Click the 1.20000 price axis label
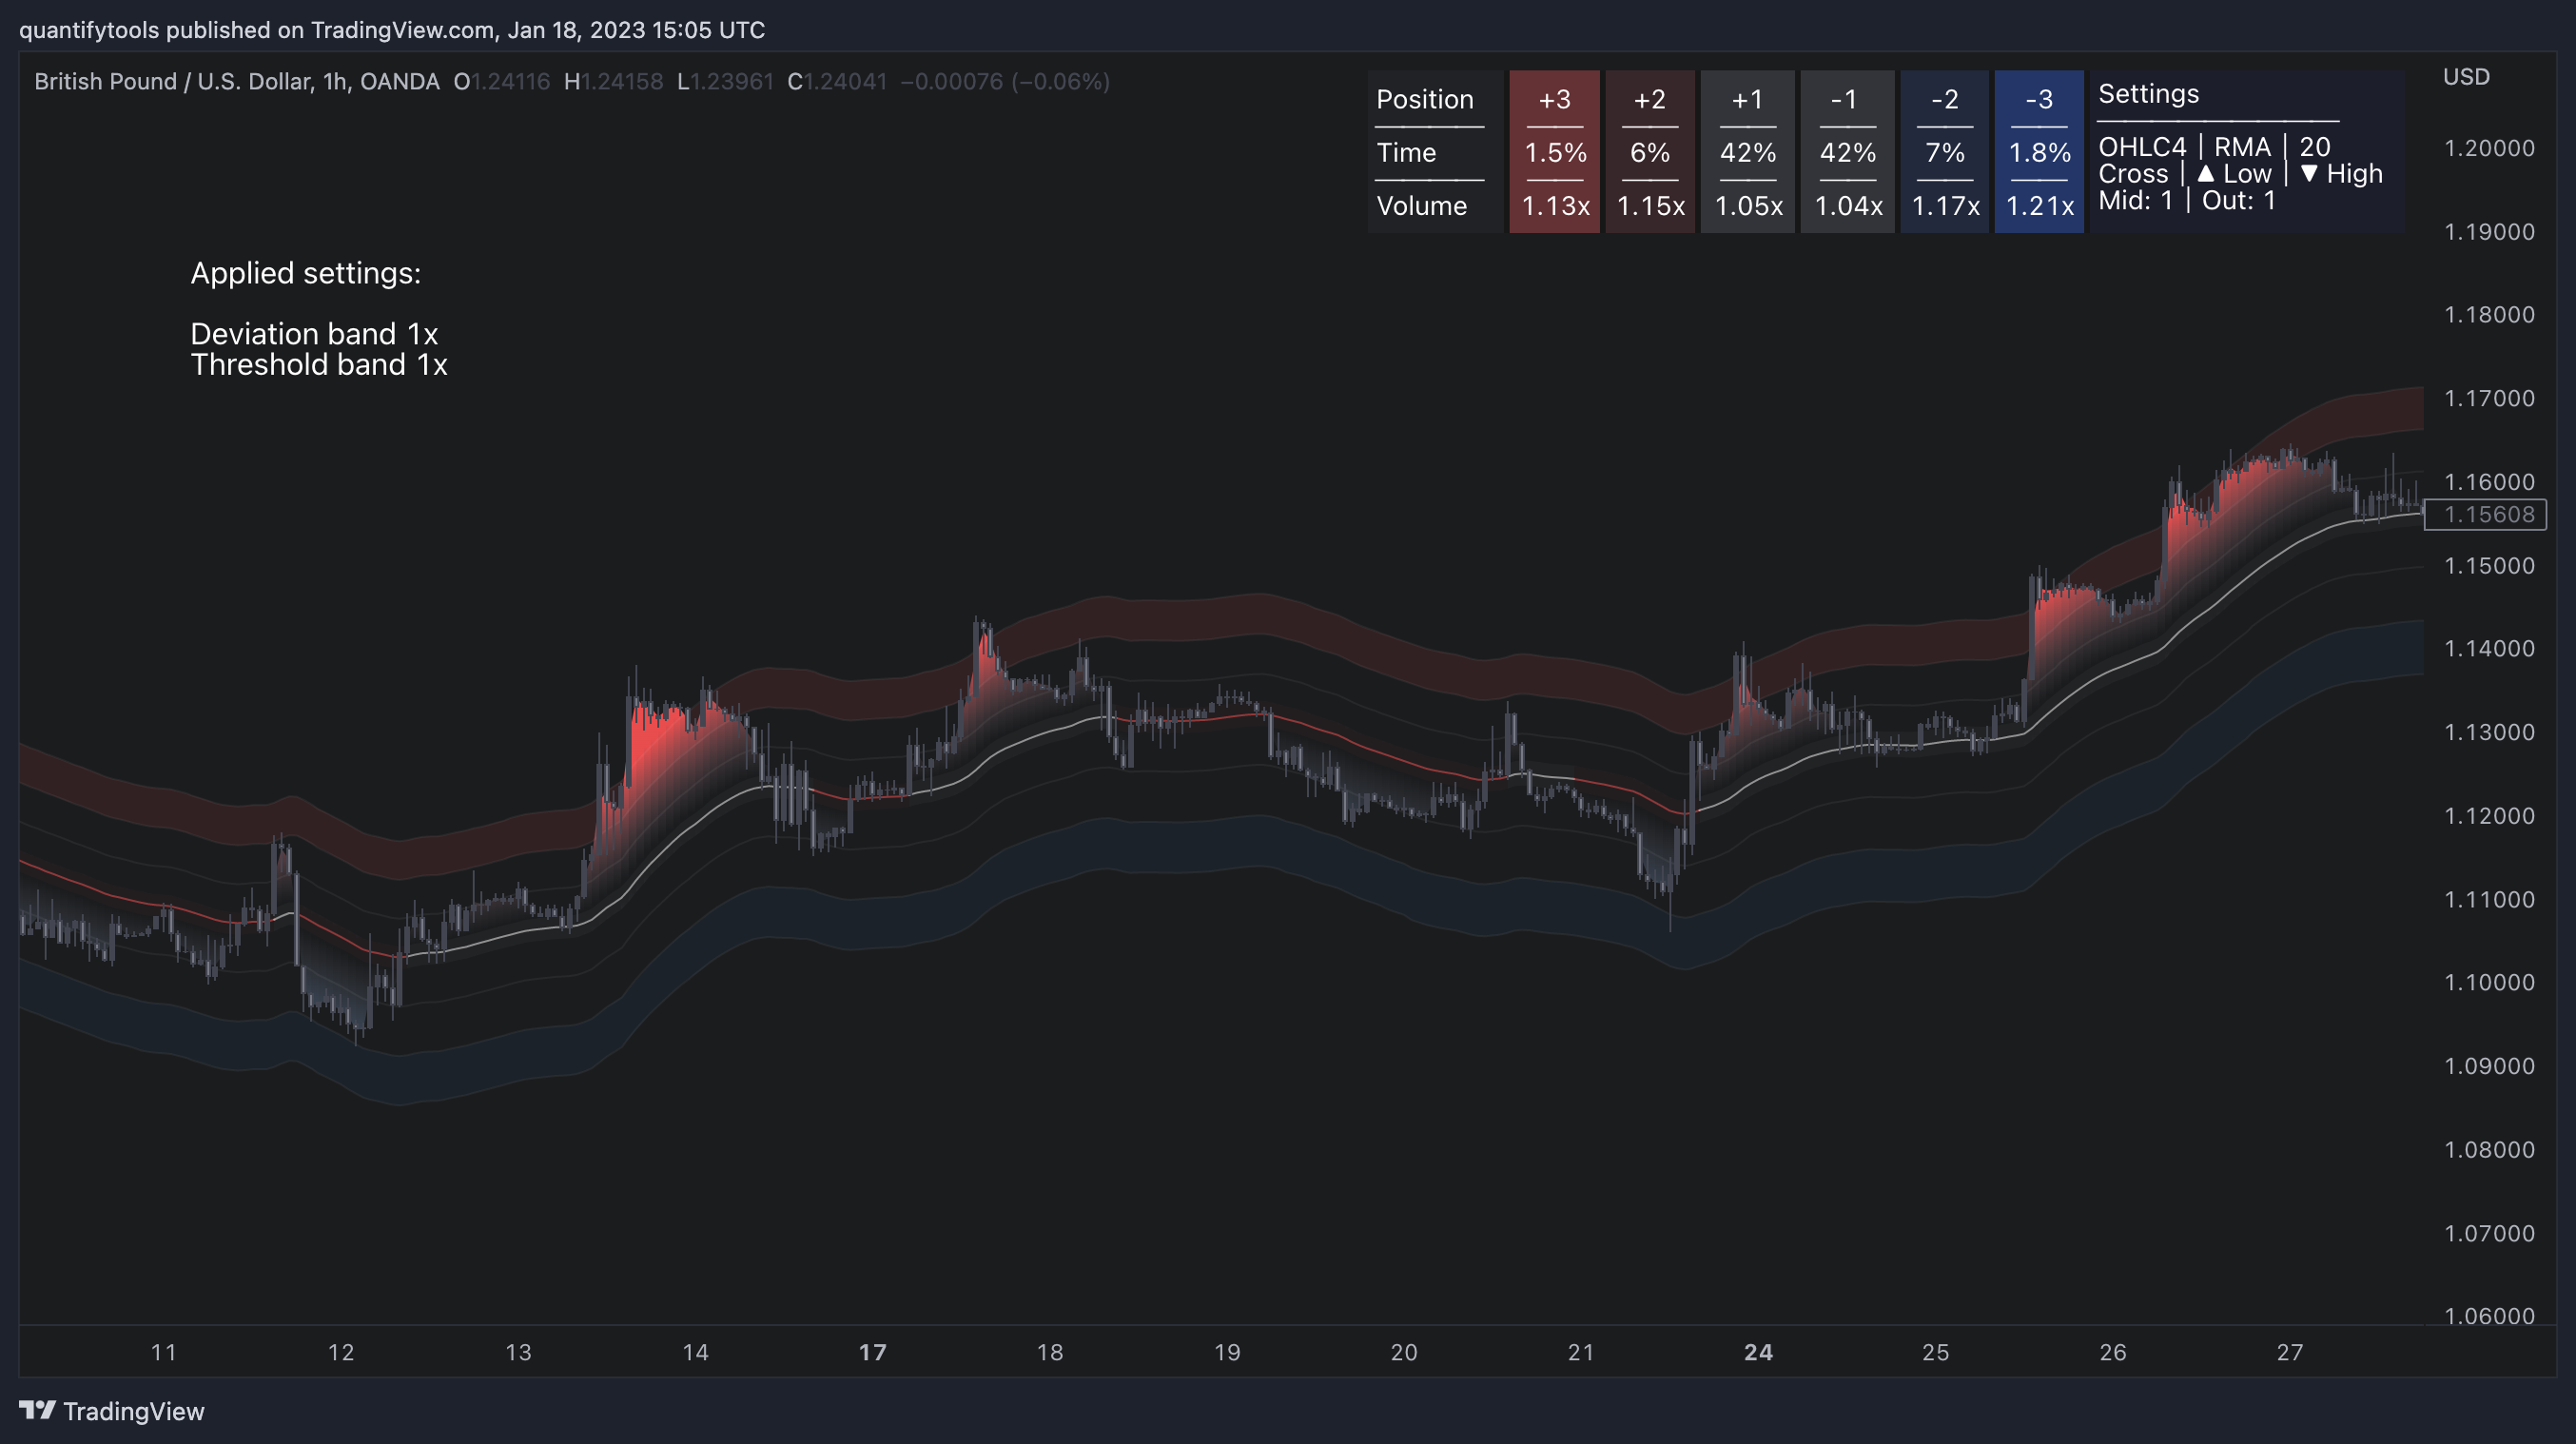Image resolution: width=2576 pixels, height=1444 pixels. (x=2489, y=148)
